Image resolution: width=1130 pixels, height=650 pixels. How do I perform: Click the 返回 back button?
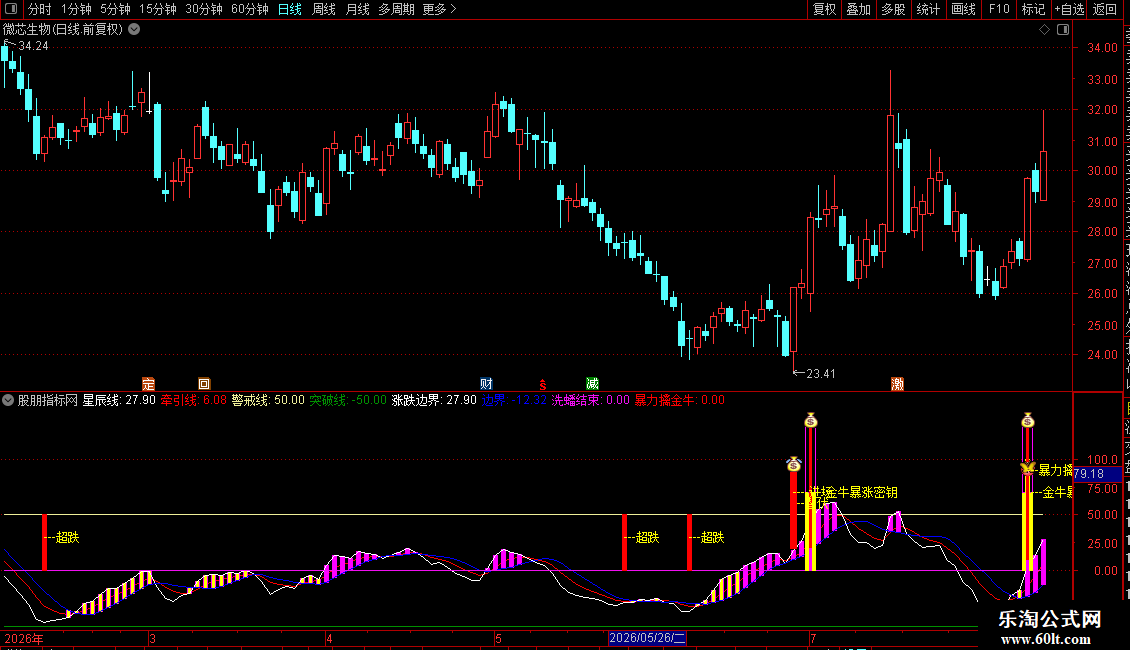(x=1105, y=9)
